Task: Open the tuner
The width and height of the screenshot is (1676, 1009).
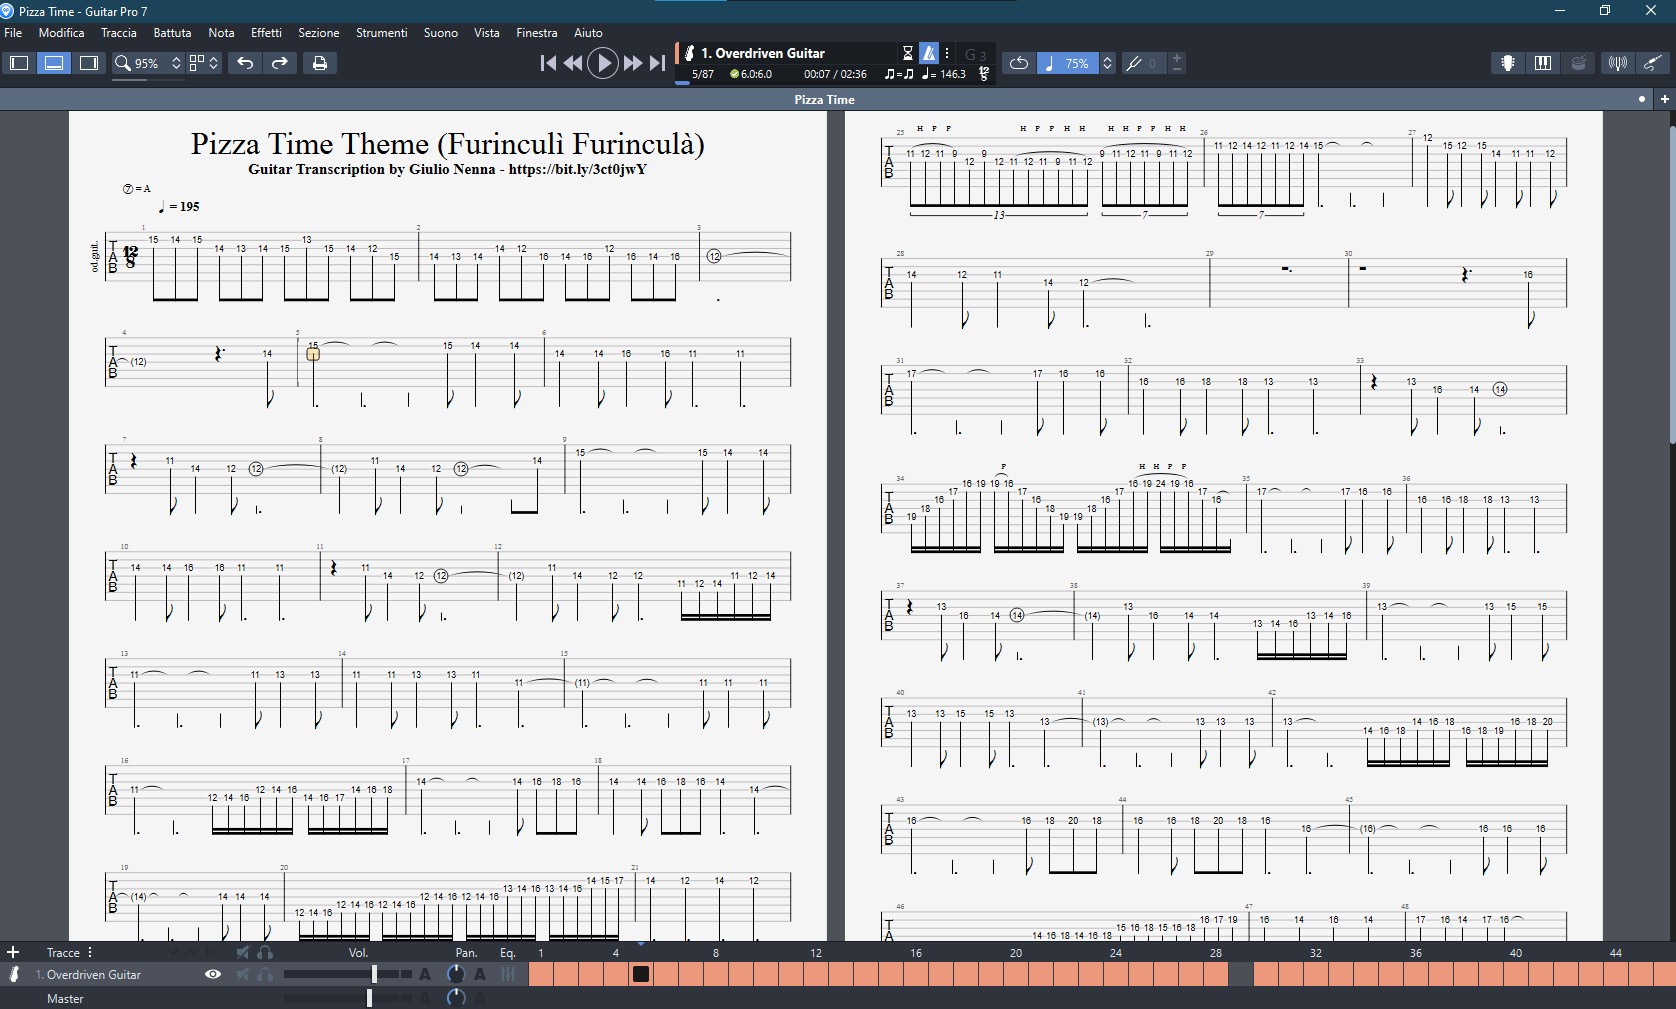Action: coord(1617,63)
